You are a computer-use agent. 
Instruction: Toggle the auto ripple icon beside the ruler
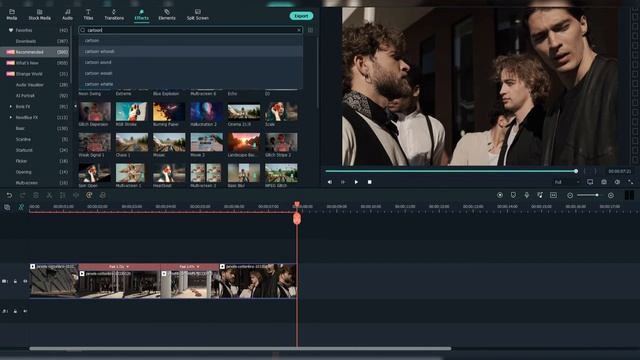coord(21,207)
